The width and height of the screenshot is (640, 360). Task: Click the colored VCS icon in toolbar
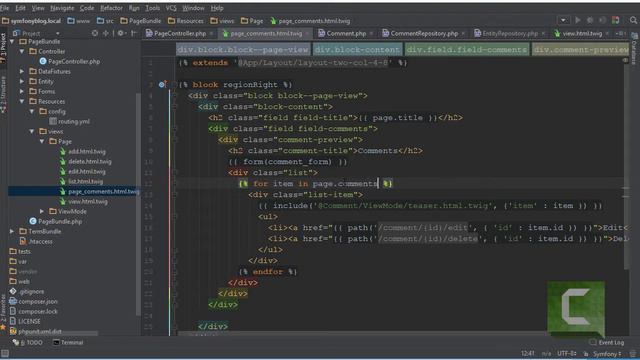[616, 20]
